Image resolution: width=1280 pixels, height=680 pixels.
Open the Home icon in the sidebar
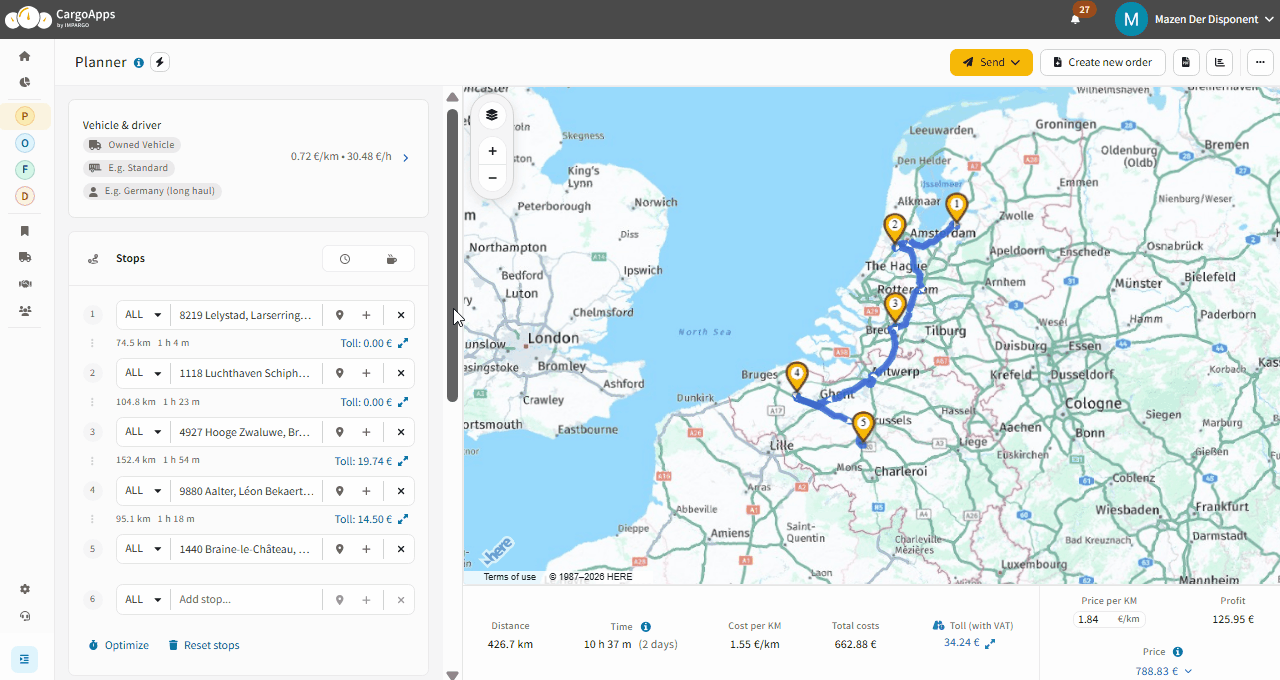click(x=25, y=56)
